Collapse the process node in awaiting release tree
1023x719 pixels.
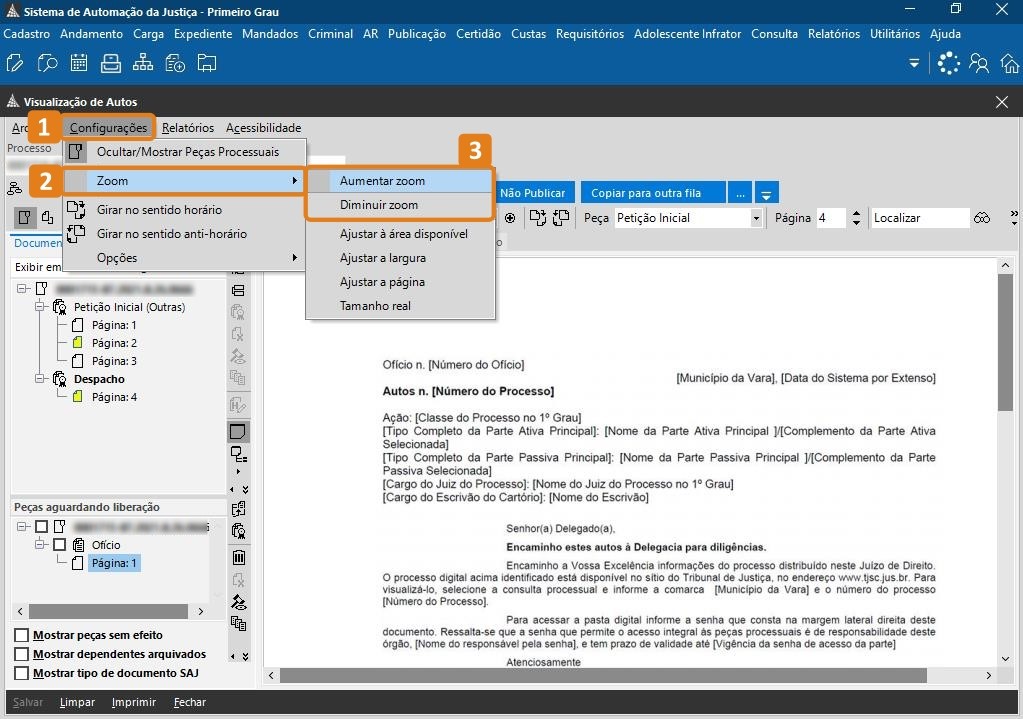(x=23, y=526)
